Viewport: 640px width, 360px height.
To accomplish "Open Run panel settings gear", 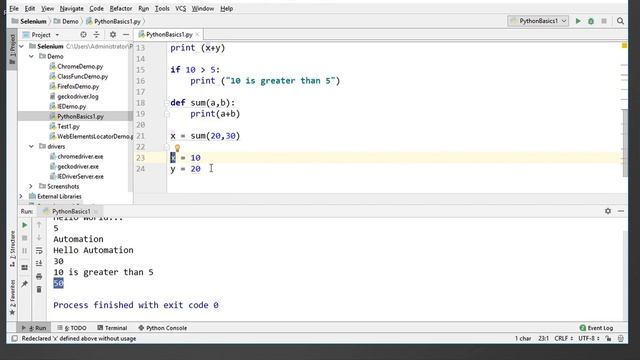I will tap(608, 211).
